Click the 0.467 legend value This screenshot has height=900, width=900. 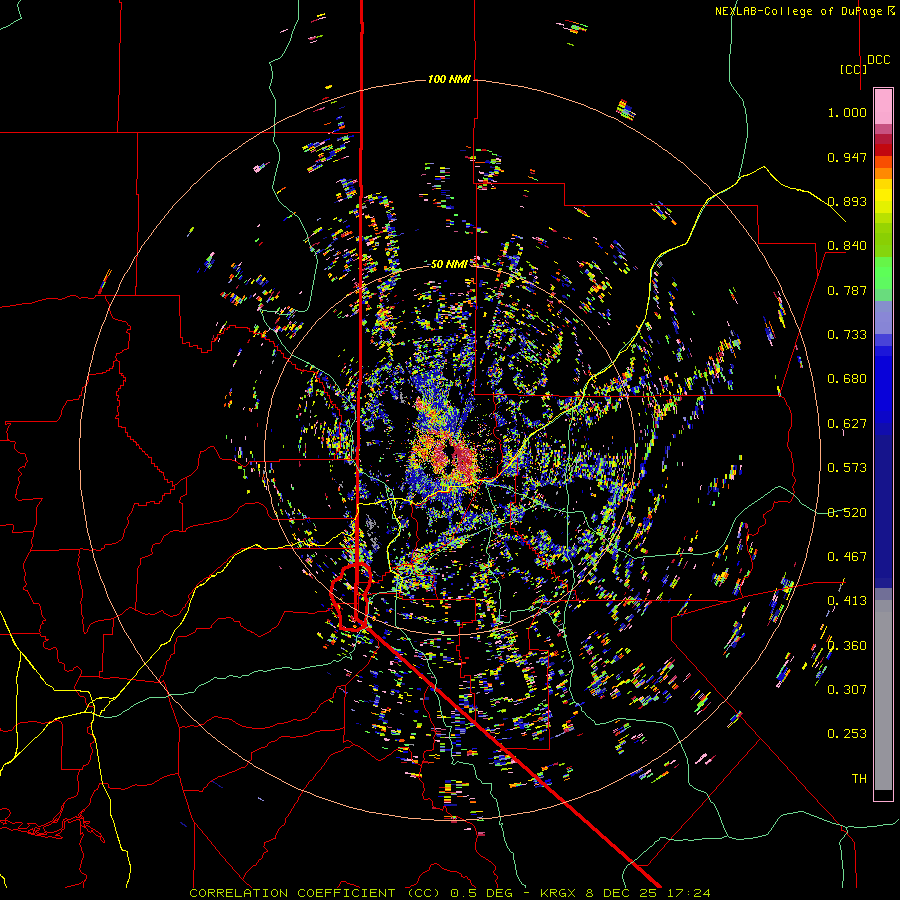pyautogui.click(x=847, y=557)
